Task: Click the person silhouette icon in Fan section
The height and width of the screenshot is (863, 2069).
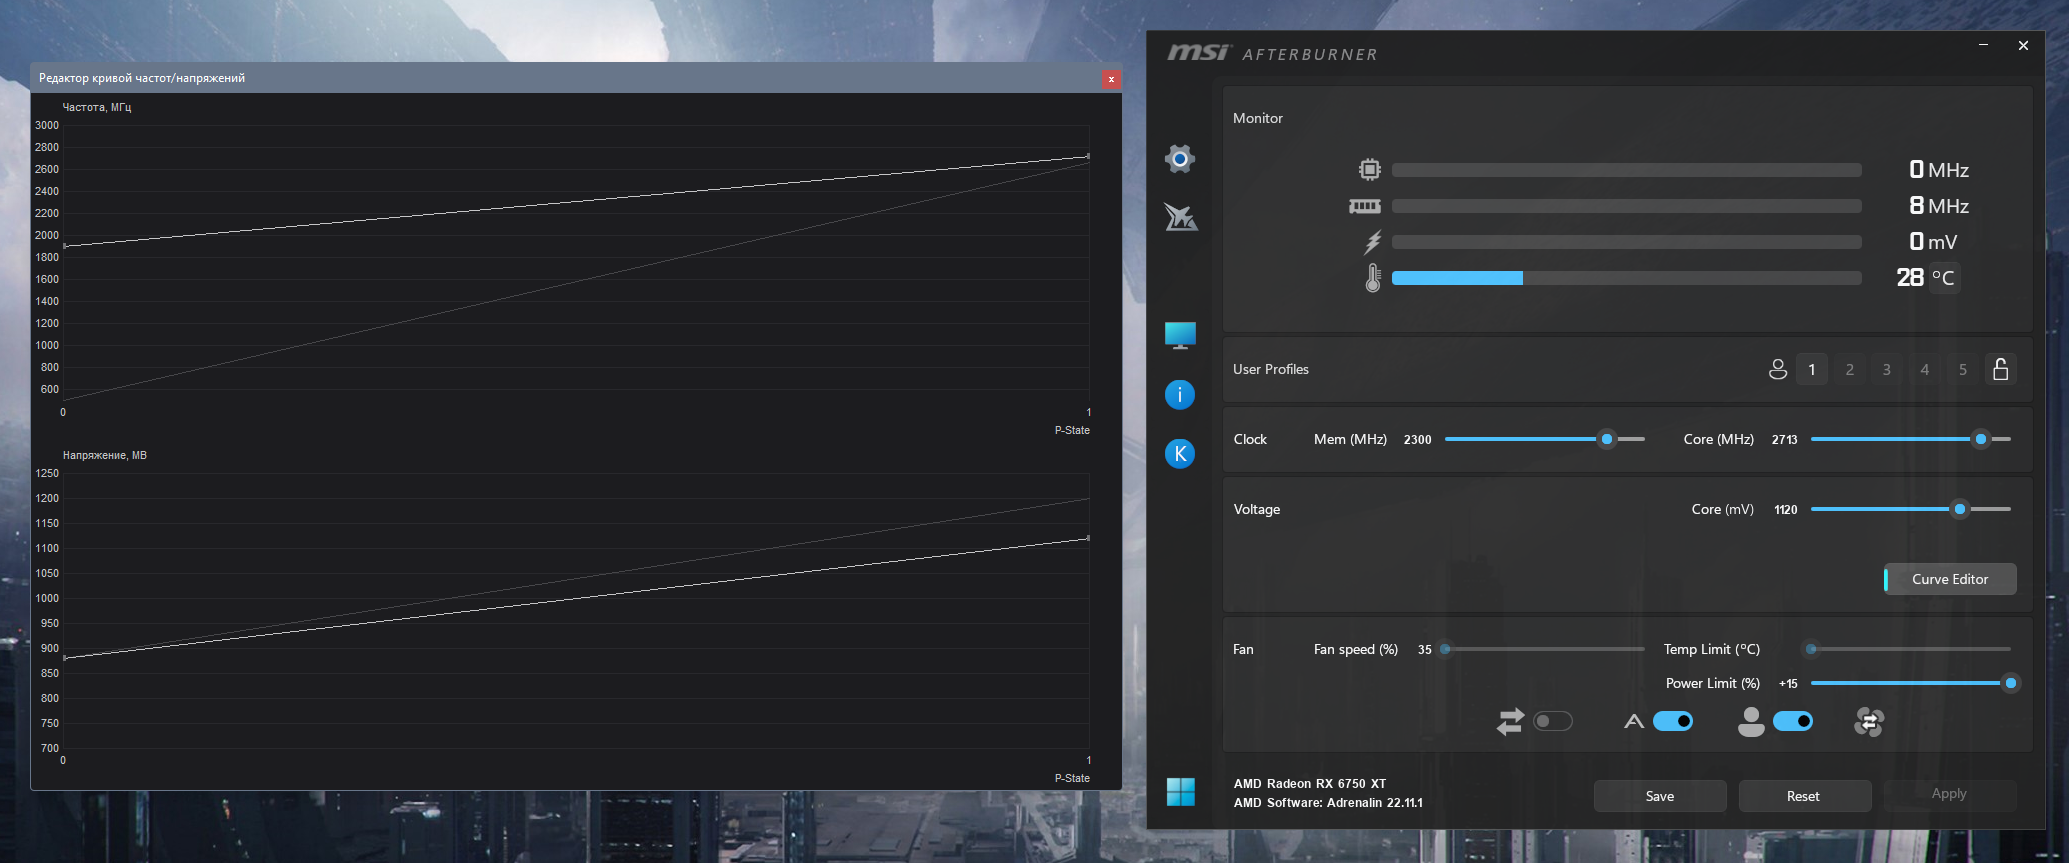Action: tap(1751, 721)
